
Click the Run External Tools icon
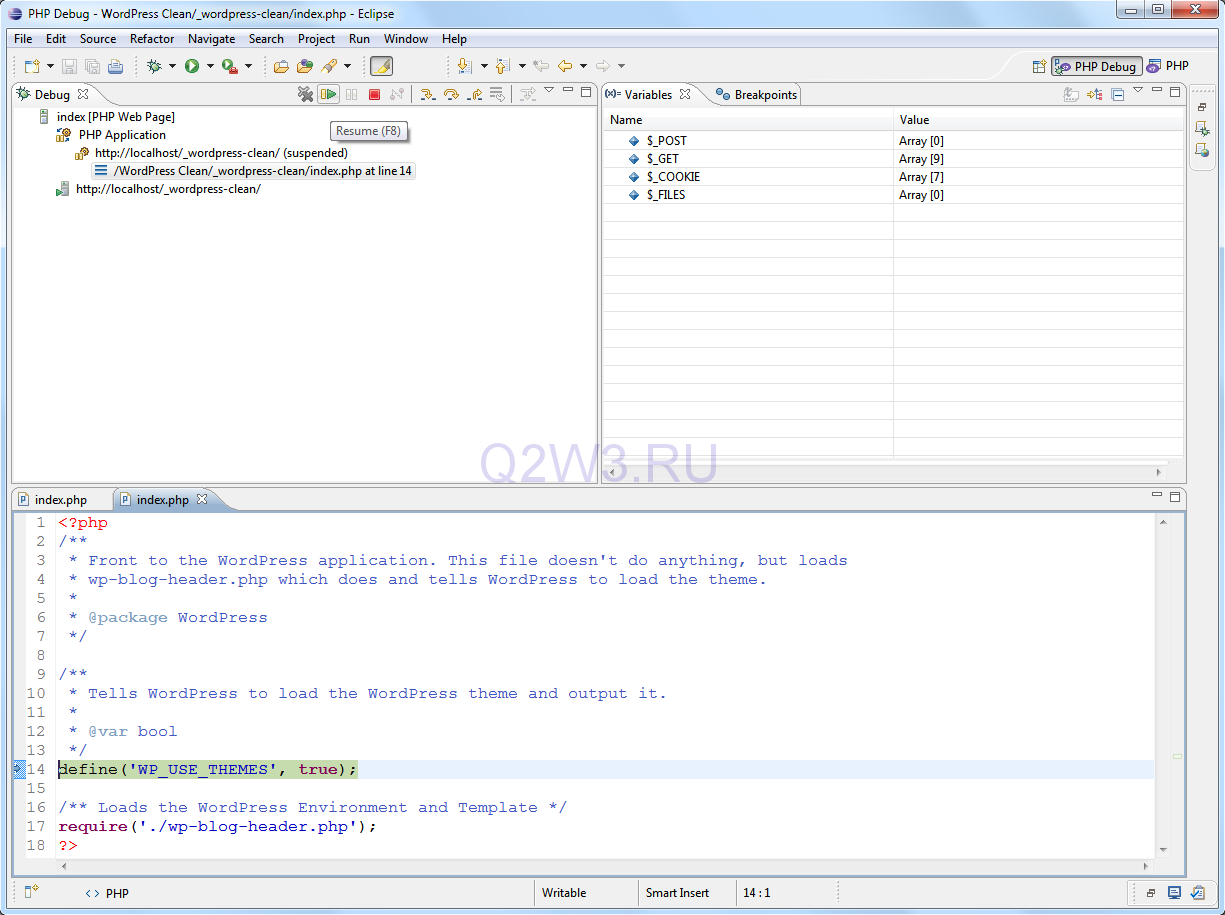click(x=229, y=66)
